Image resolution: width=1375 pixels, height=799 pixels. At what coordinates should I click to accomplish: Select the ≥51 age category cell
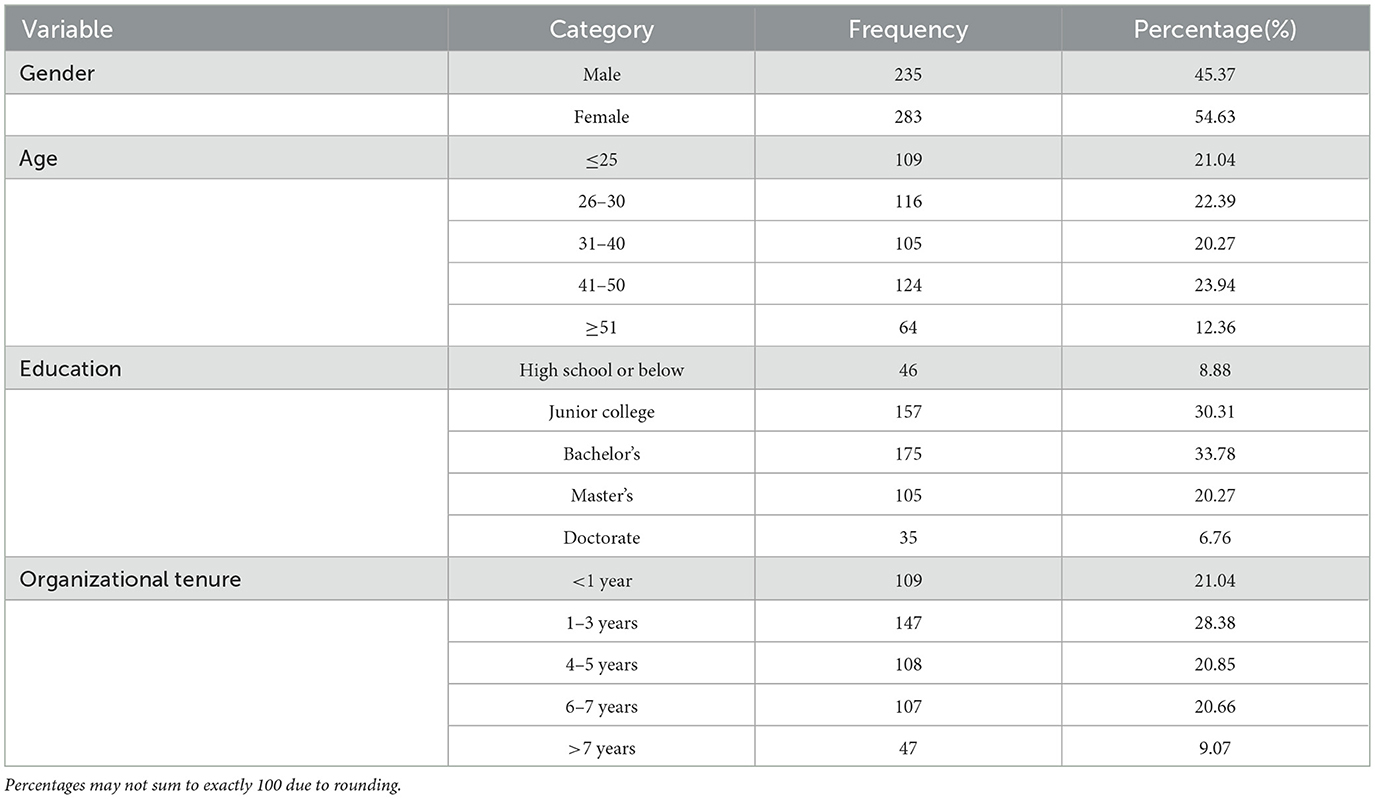[x=601, y=327]
